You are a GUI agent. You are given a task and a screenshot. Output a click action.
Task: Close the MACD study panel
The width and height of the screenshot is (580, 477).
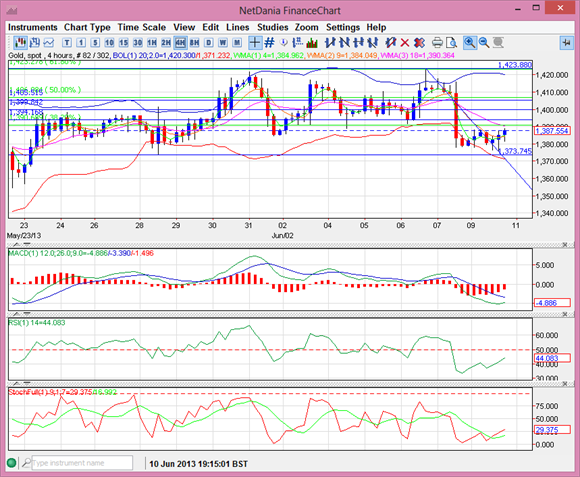point(565,244)
